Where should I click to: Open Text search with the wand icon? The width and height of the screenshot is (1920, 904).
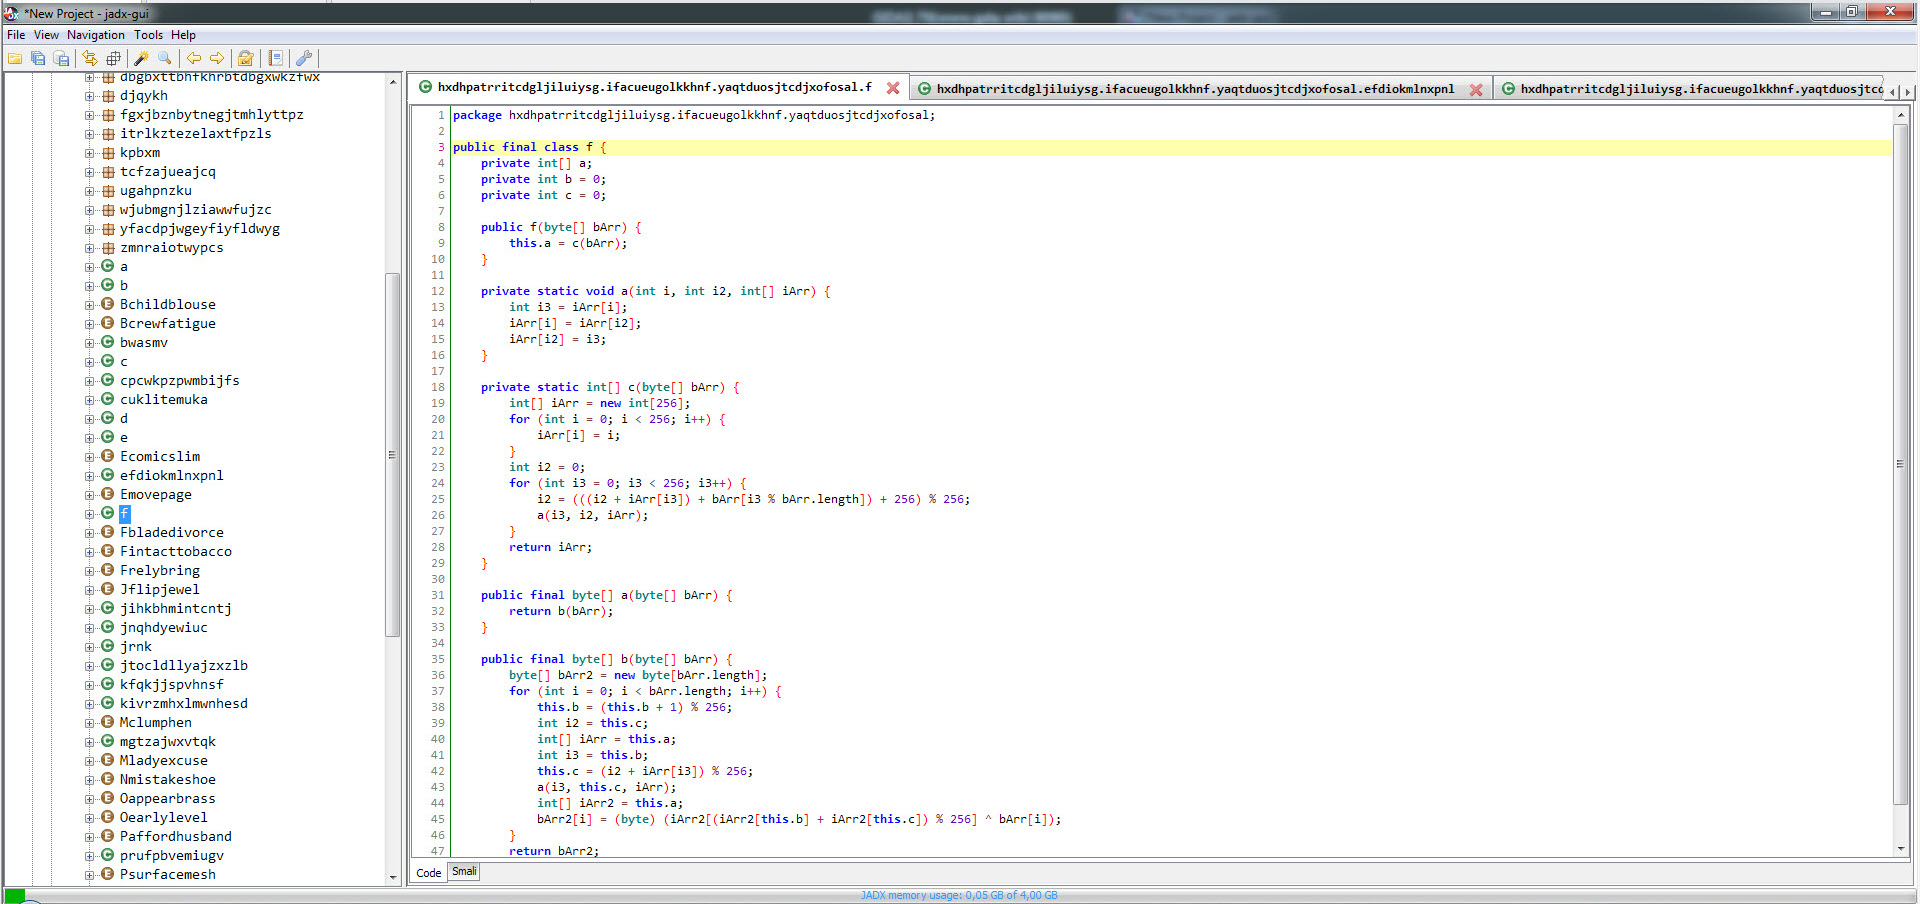point(142,58)
